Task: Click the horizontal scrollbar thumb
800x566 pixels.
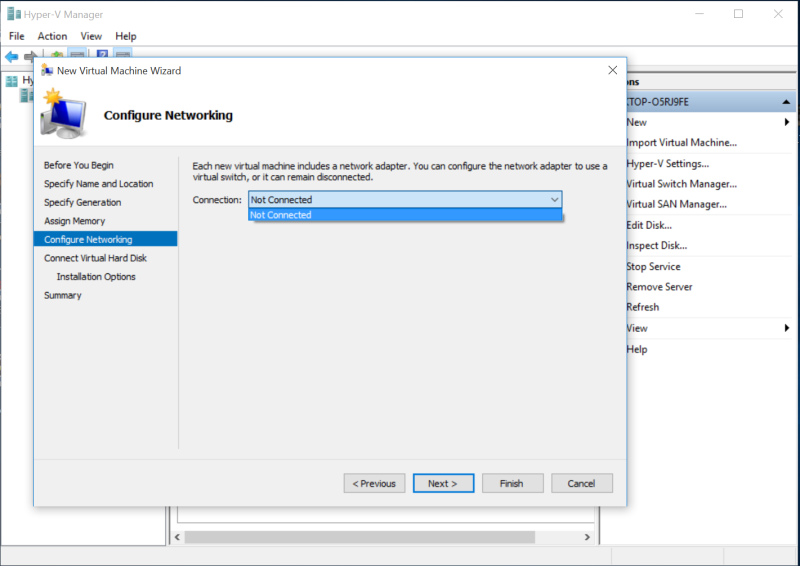Action: click(x=360, y=537)
